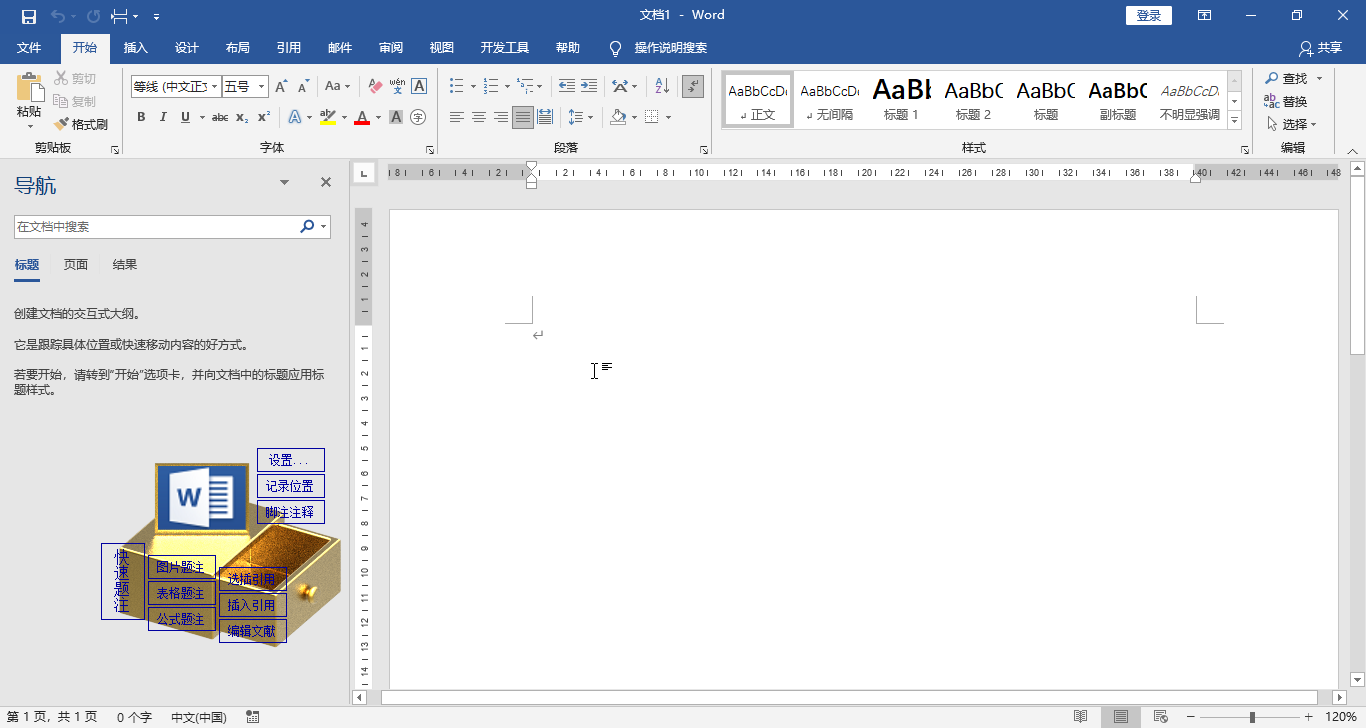This screenshot has width=1366, height=728.
Task: Toggle strikethrough (abc) formatting
Action: [x=220, y=117]
